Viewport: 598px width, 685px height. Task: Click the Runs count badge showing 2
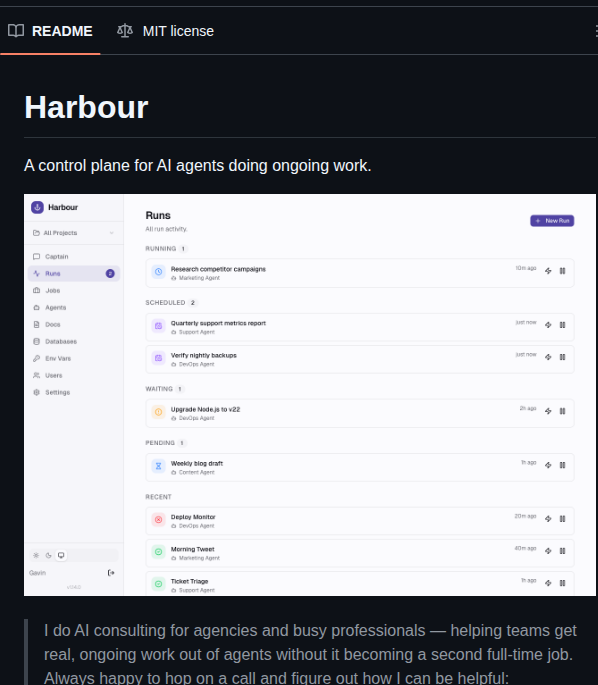click(110, 273)
